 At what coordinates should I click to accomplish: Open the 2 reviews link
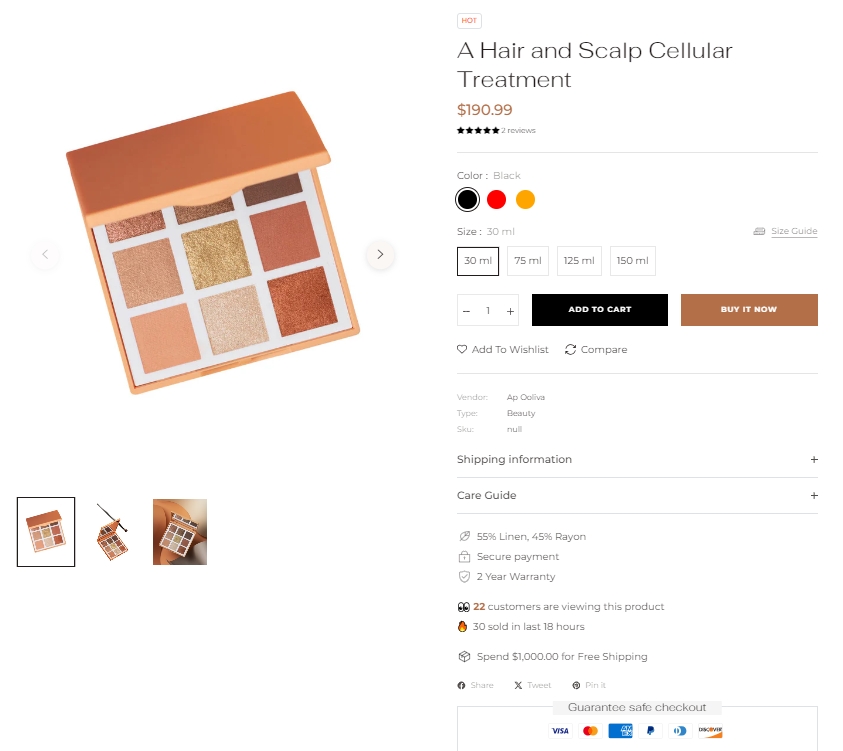pos(518,131)
